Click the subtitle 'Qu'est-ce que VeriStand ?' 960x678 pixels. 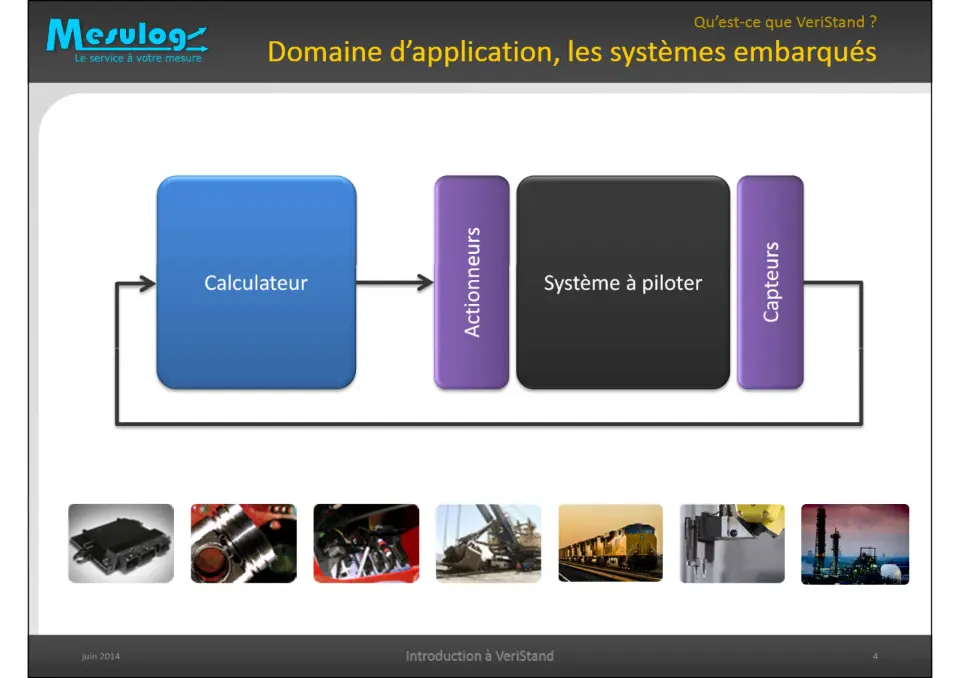pos(785,22)
